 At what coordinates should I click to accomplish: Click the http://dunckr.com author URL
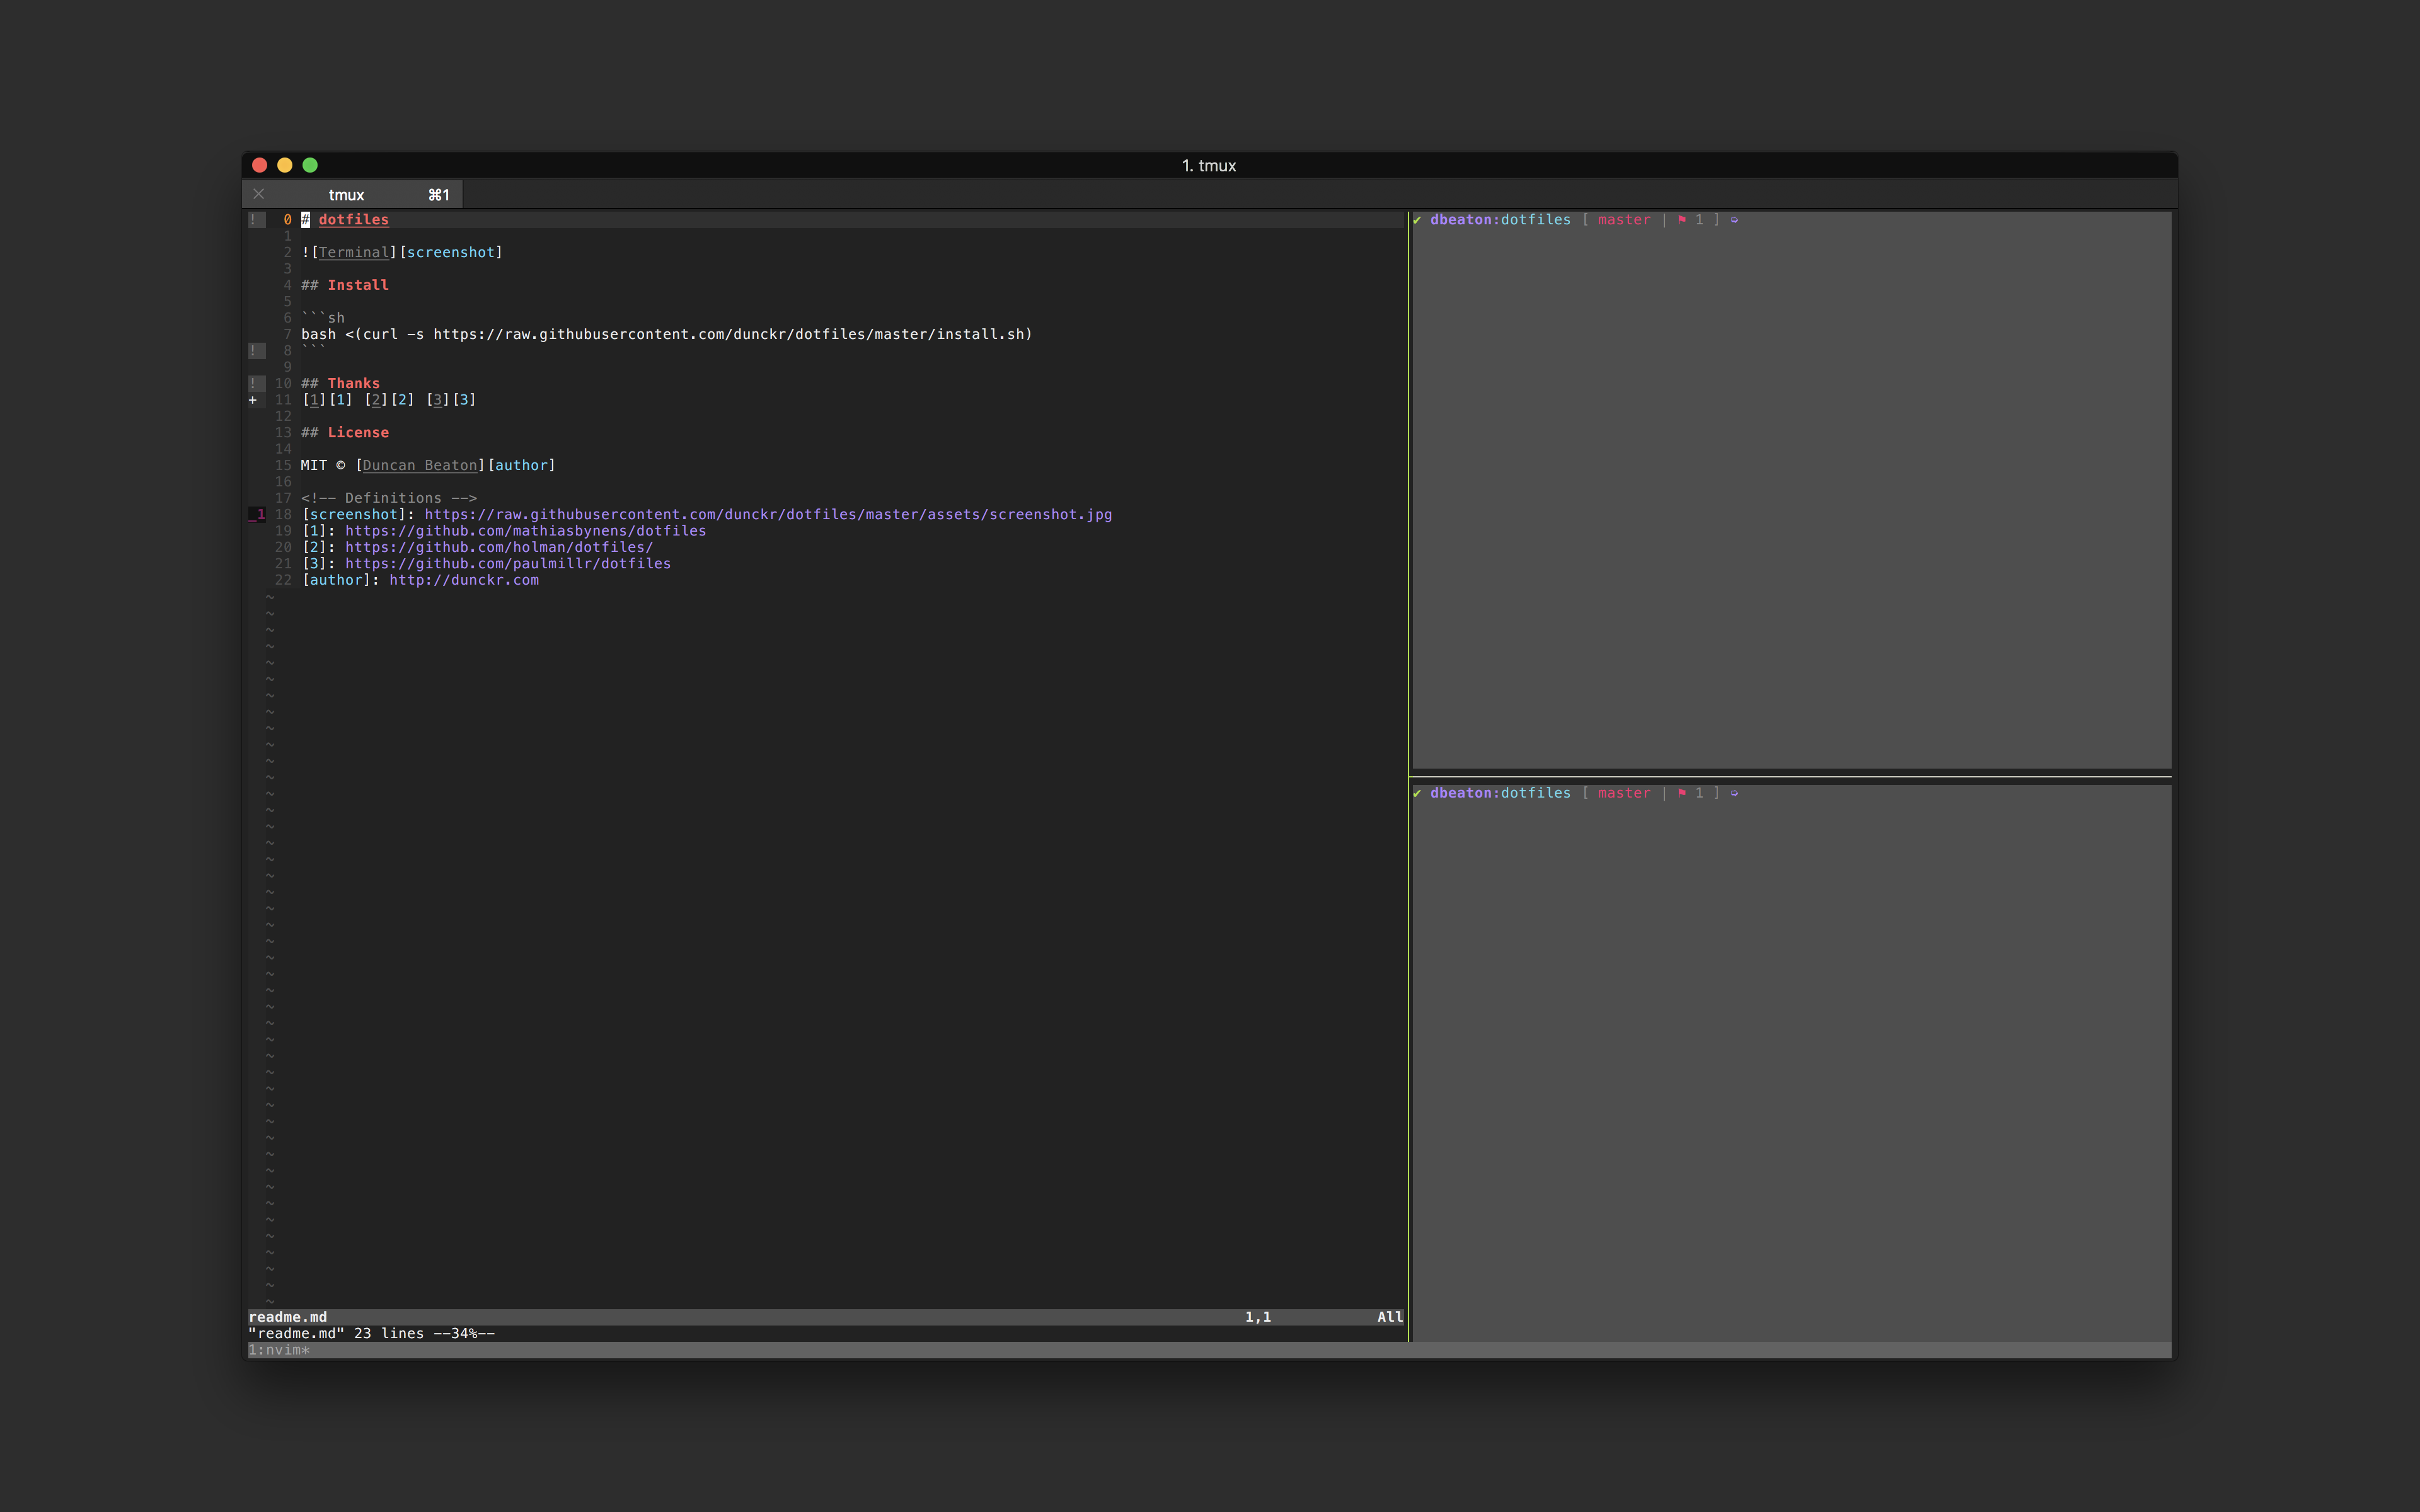click(x=464, y=580)
